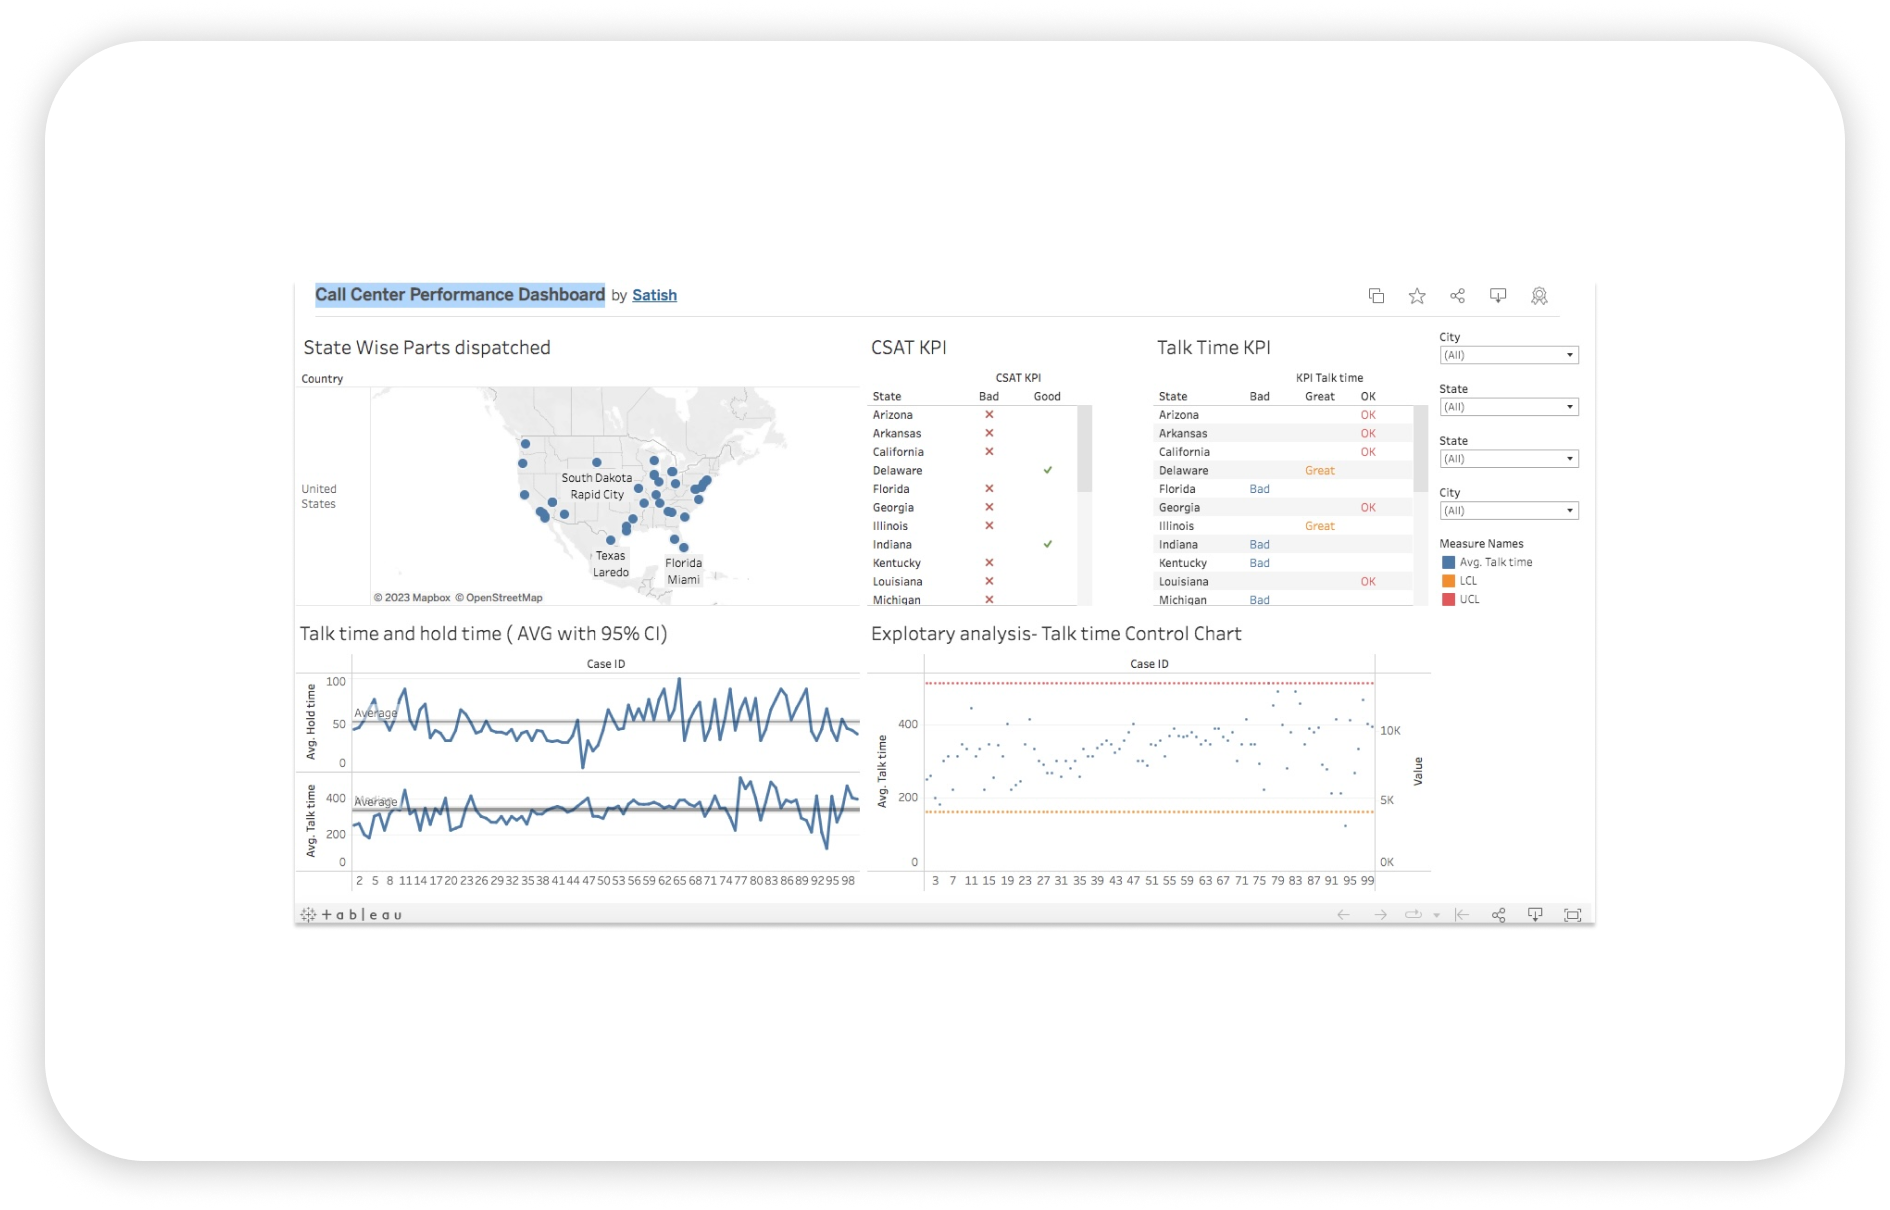Enter full screen using the bottom-right icon
The image size is (1890, 1210).
(x=1571, y=915)
